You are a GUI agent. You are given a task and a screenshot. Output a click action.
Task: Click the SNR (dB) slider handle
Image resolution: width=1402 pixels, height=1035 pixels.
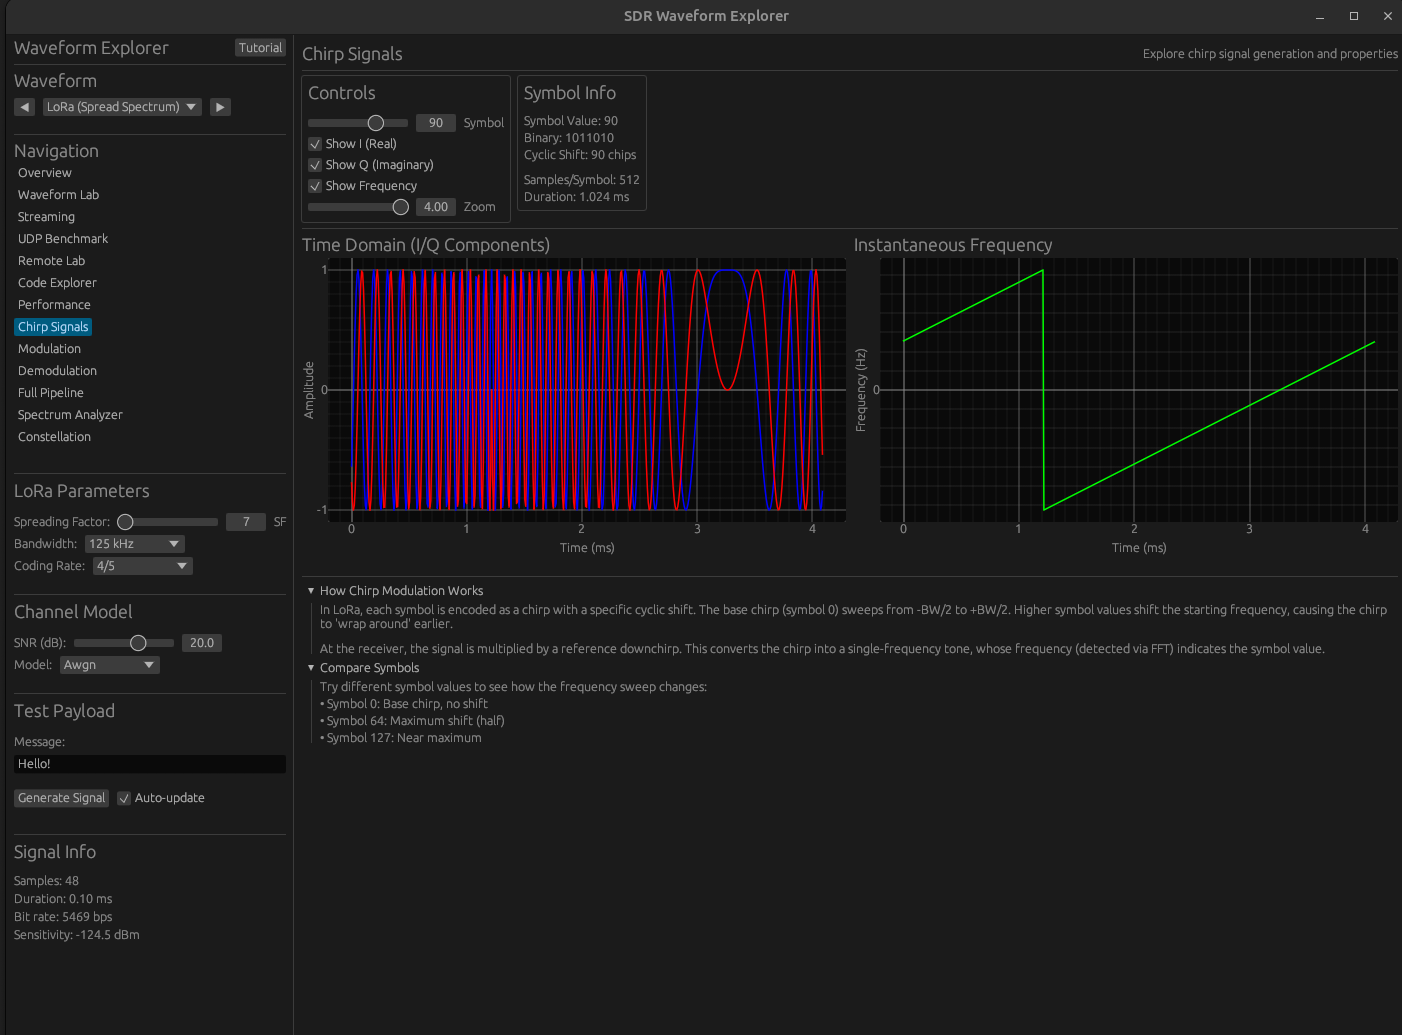pyautogui.click(x=138, y=643)
